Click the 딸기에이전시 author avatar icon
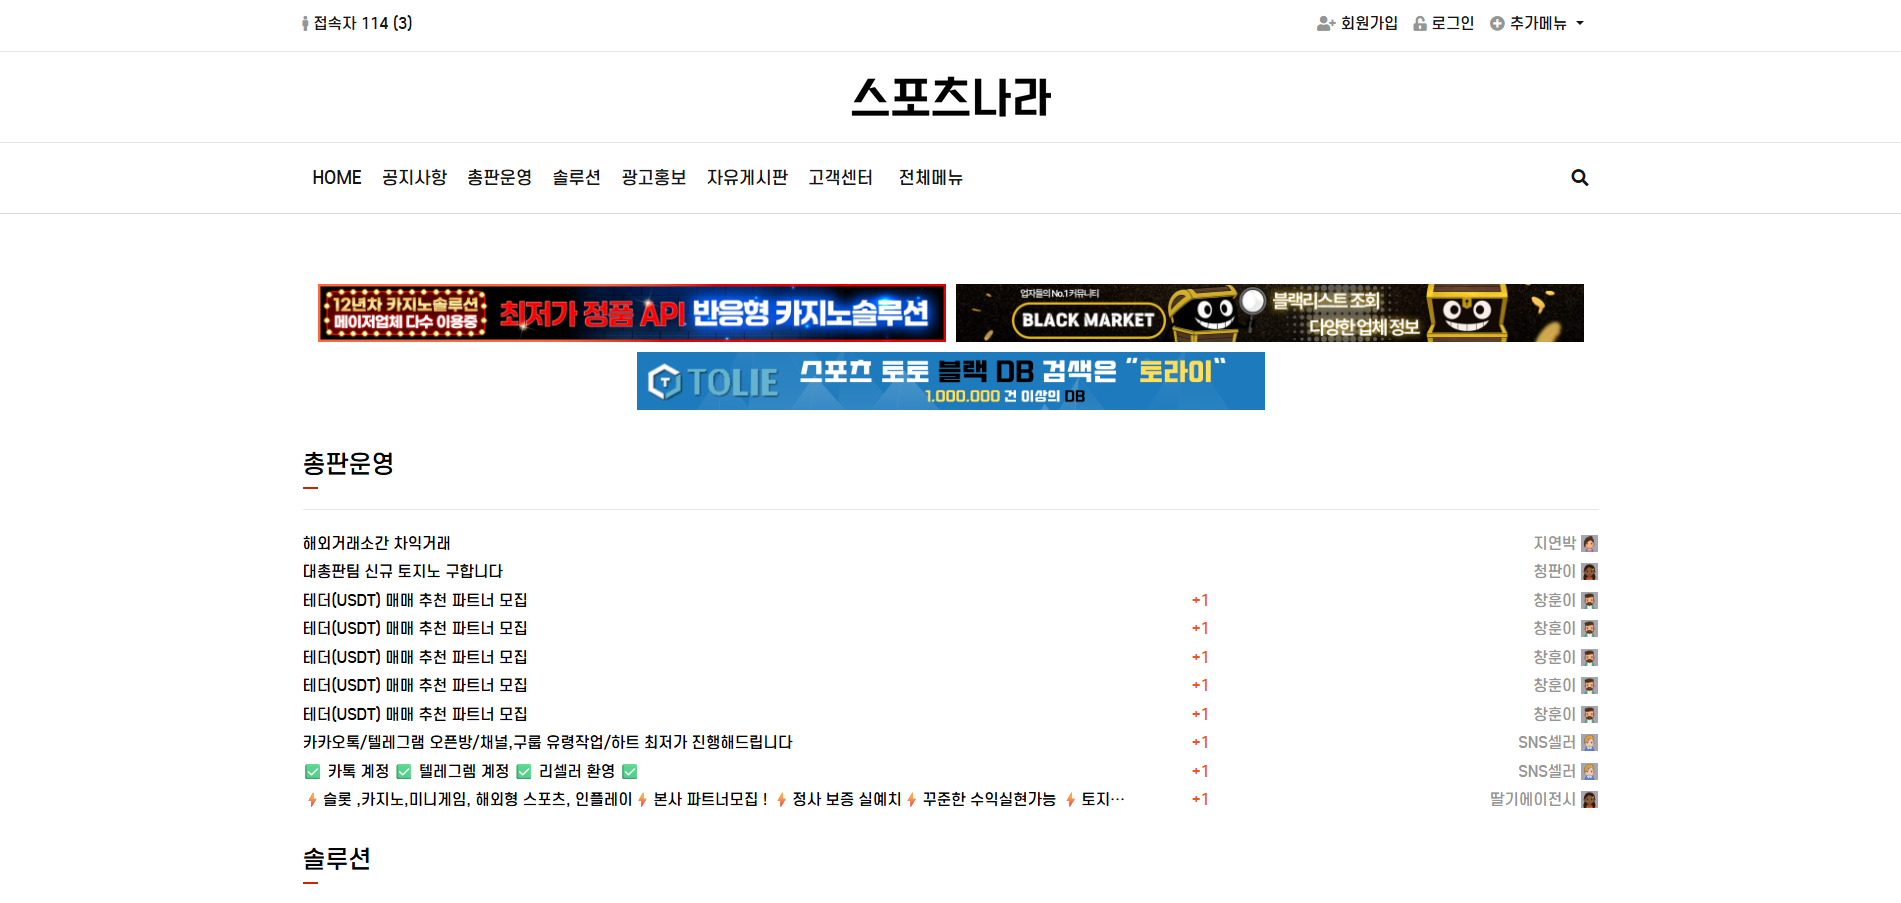1901x903 pixels. click(1589, 800)
